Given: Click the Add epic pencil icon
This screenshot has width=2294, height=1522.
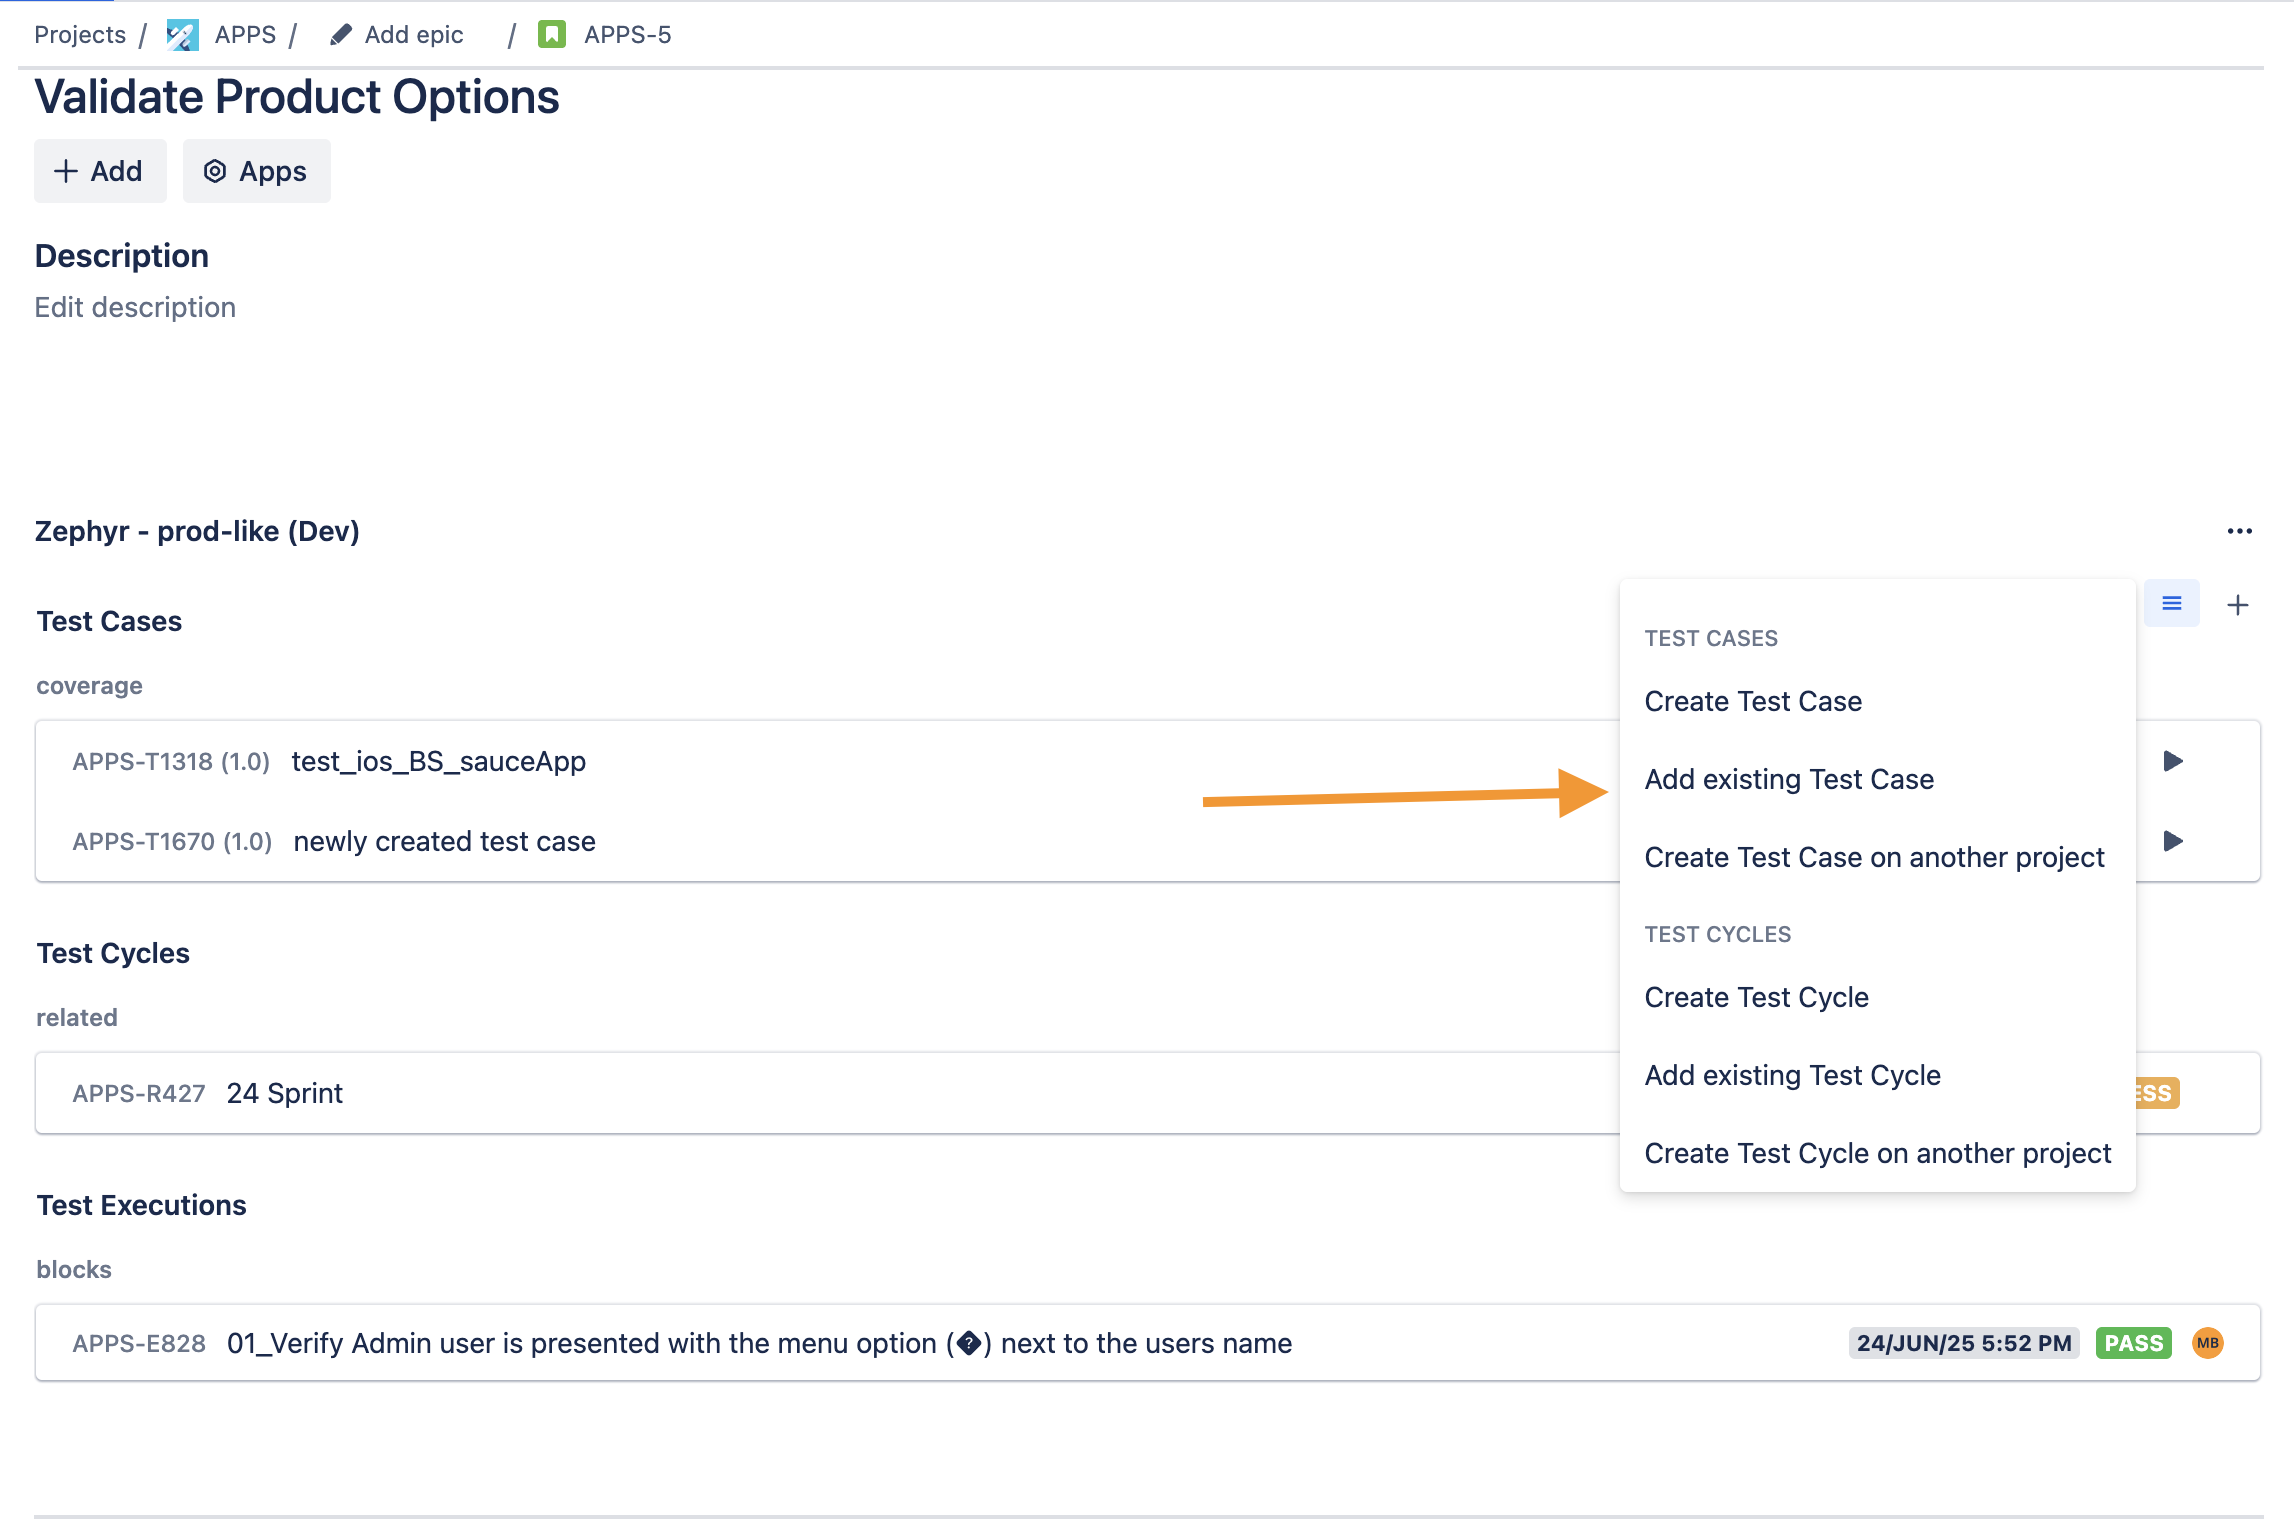Looking at the screenshot, I should point(341,35).
